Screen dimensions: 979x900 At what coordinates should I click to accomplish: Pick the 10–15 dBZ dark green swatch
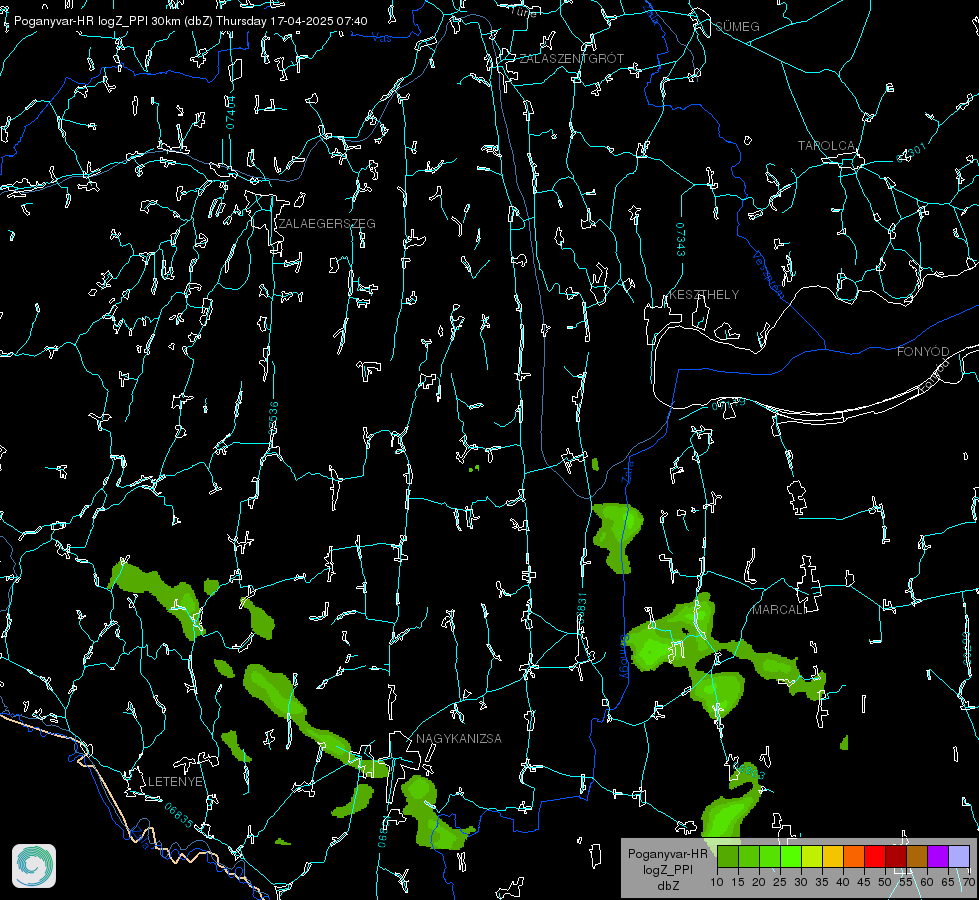(728, 856)
